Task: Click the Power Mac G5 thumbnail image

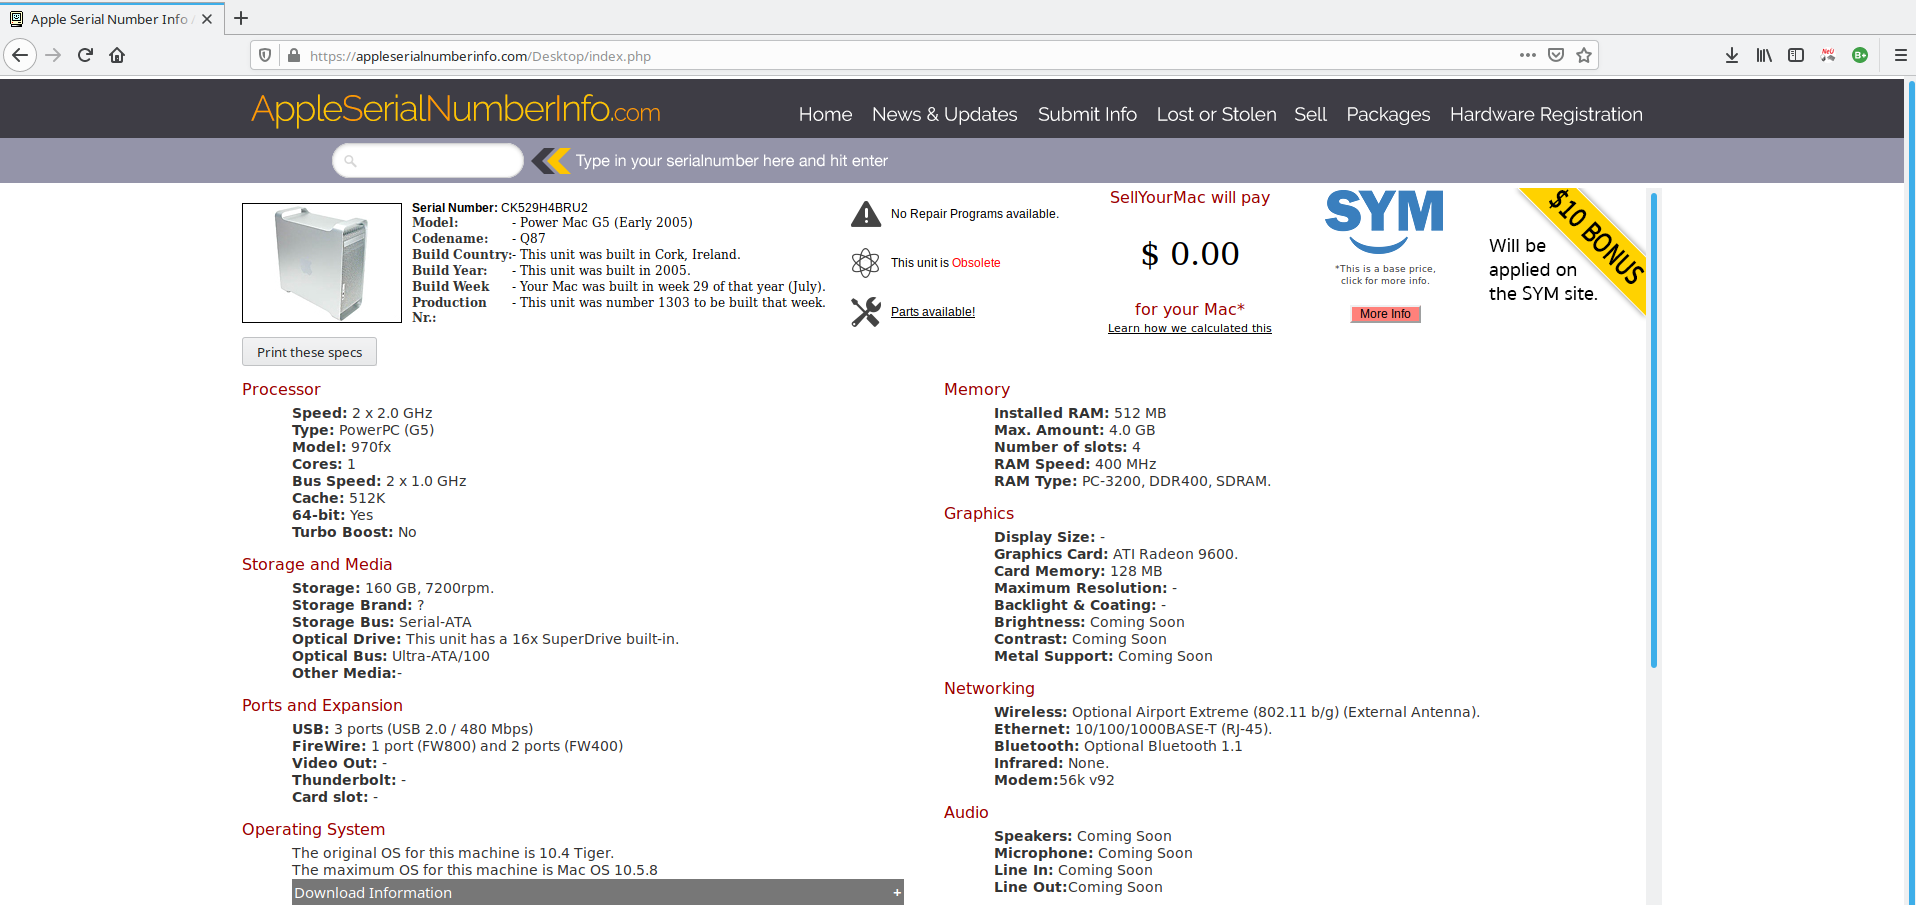Action: coord(322,263)
